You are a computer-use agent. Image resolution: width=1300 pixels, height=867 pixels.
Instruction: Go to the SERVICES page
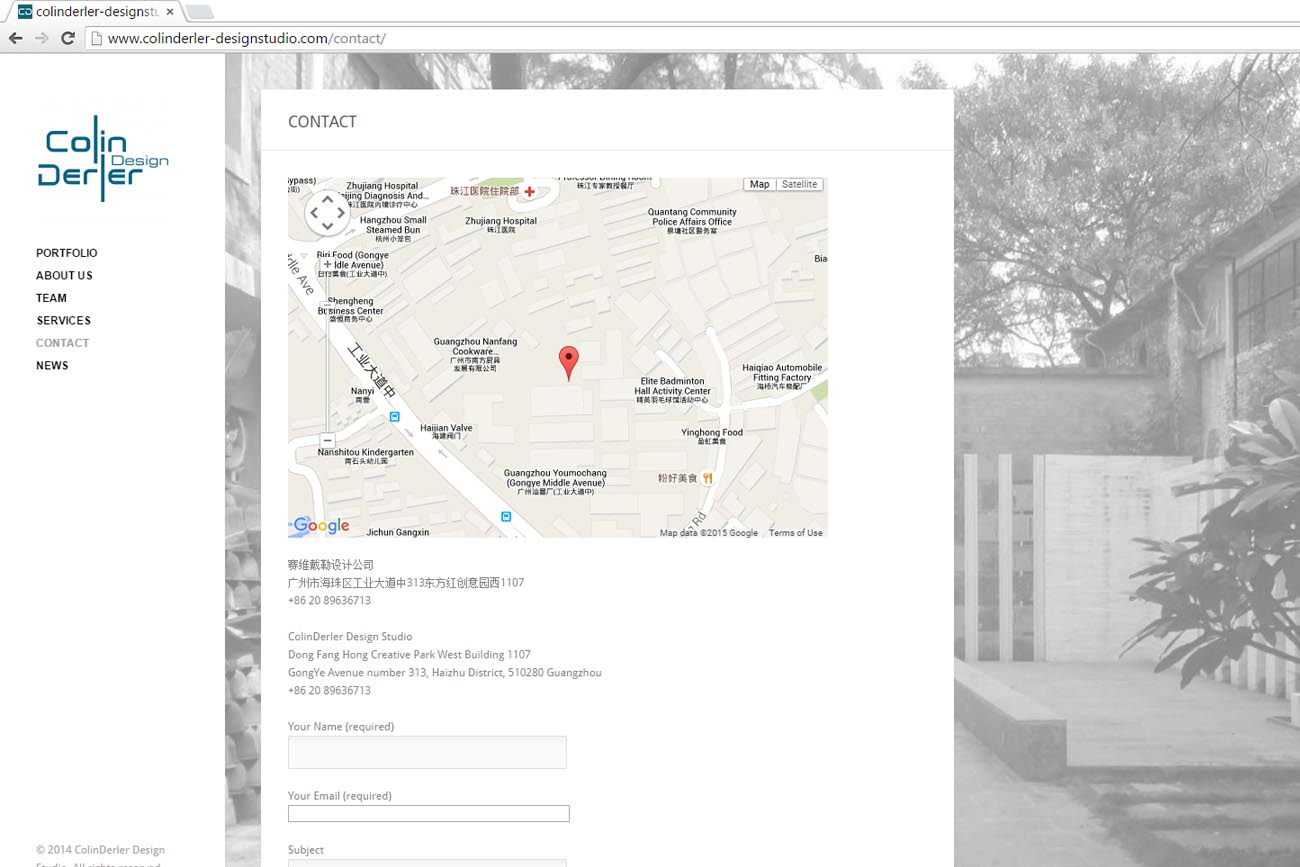click(x=63, y=321)
